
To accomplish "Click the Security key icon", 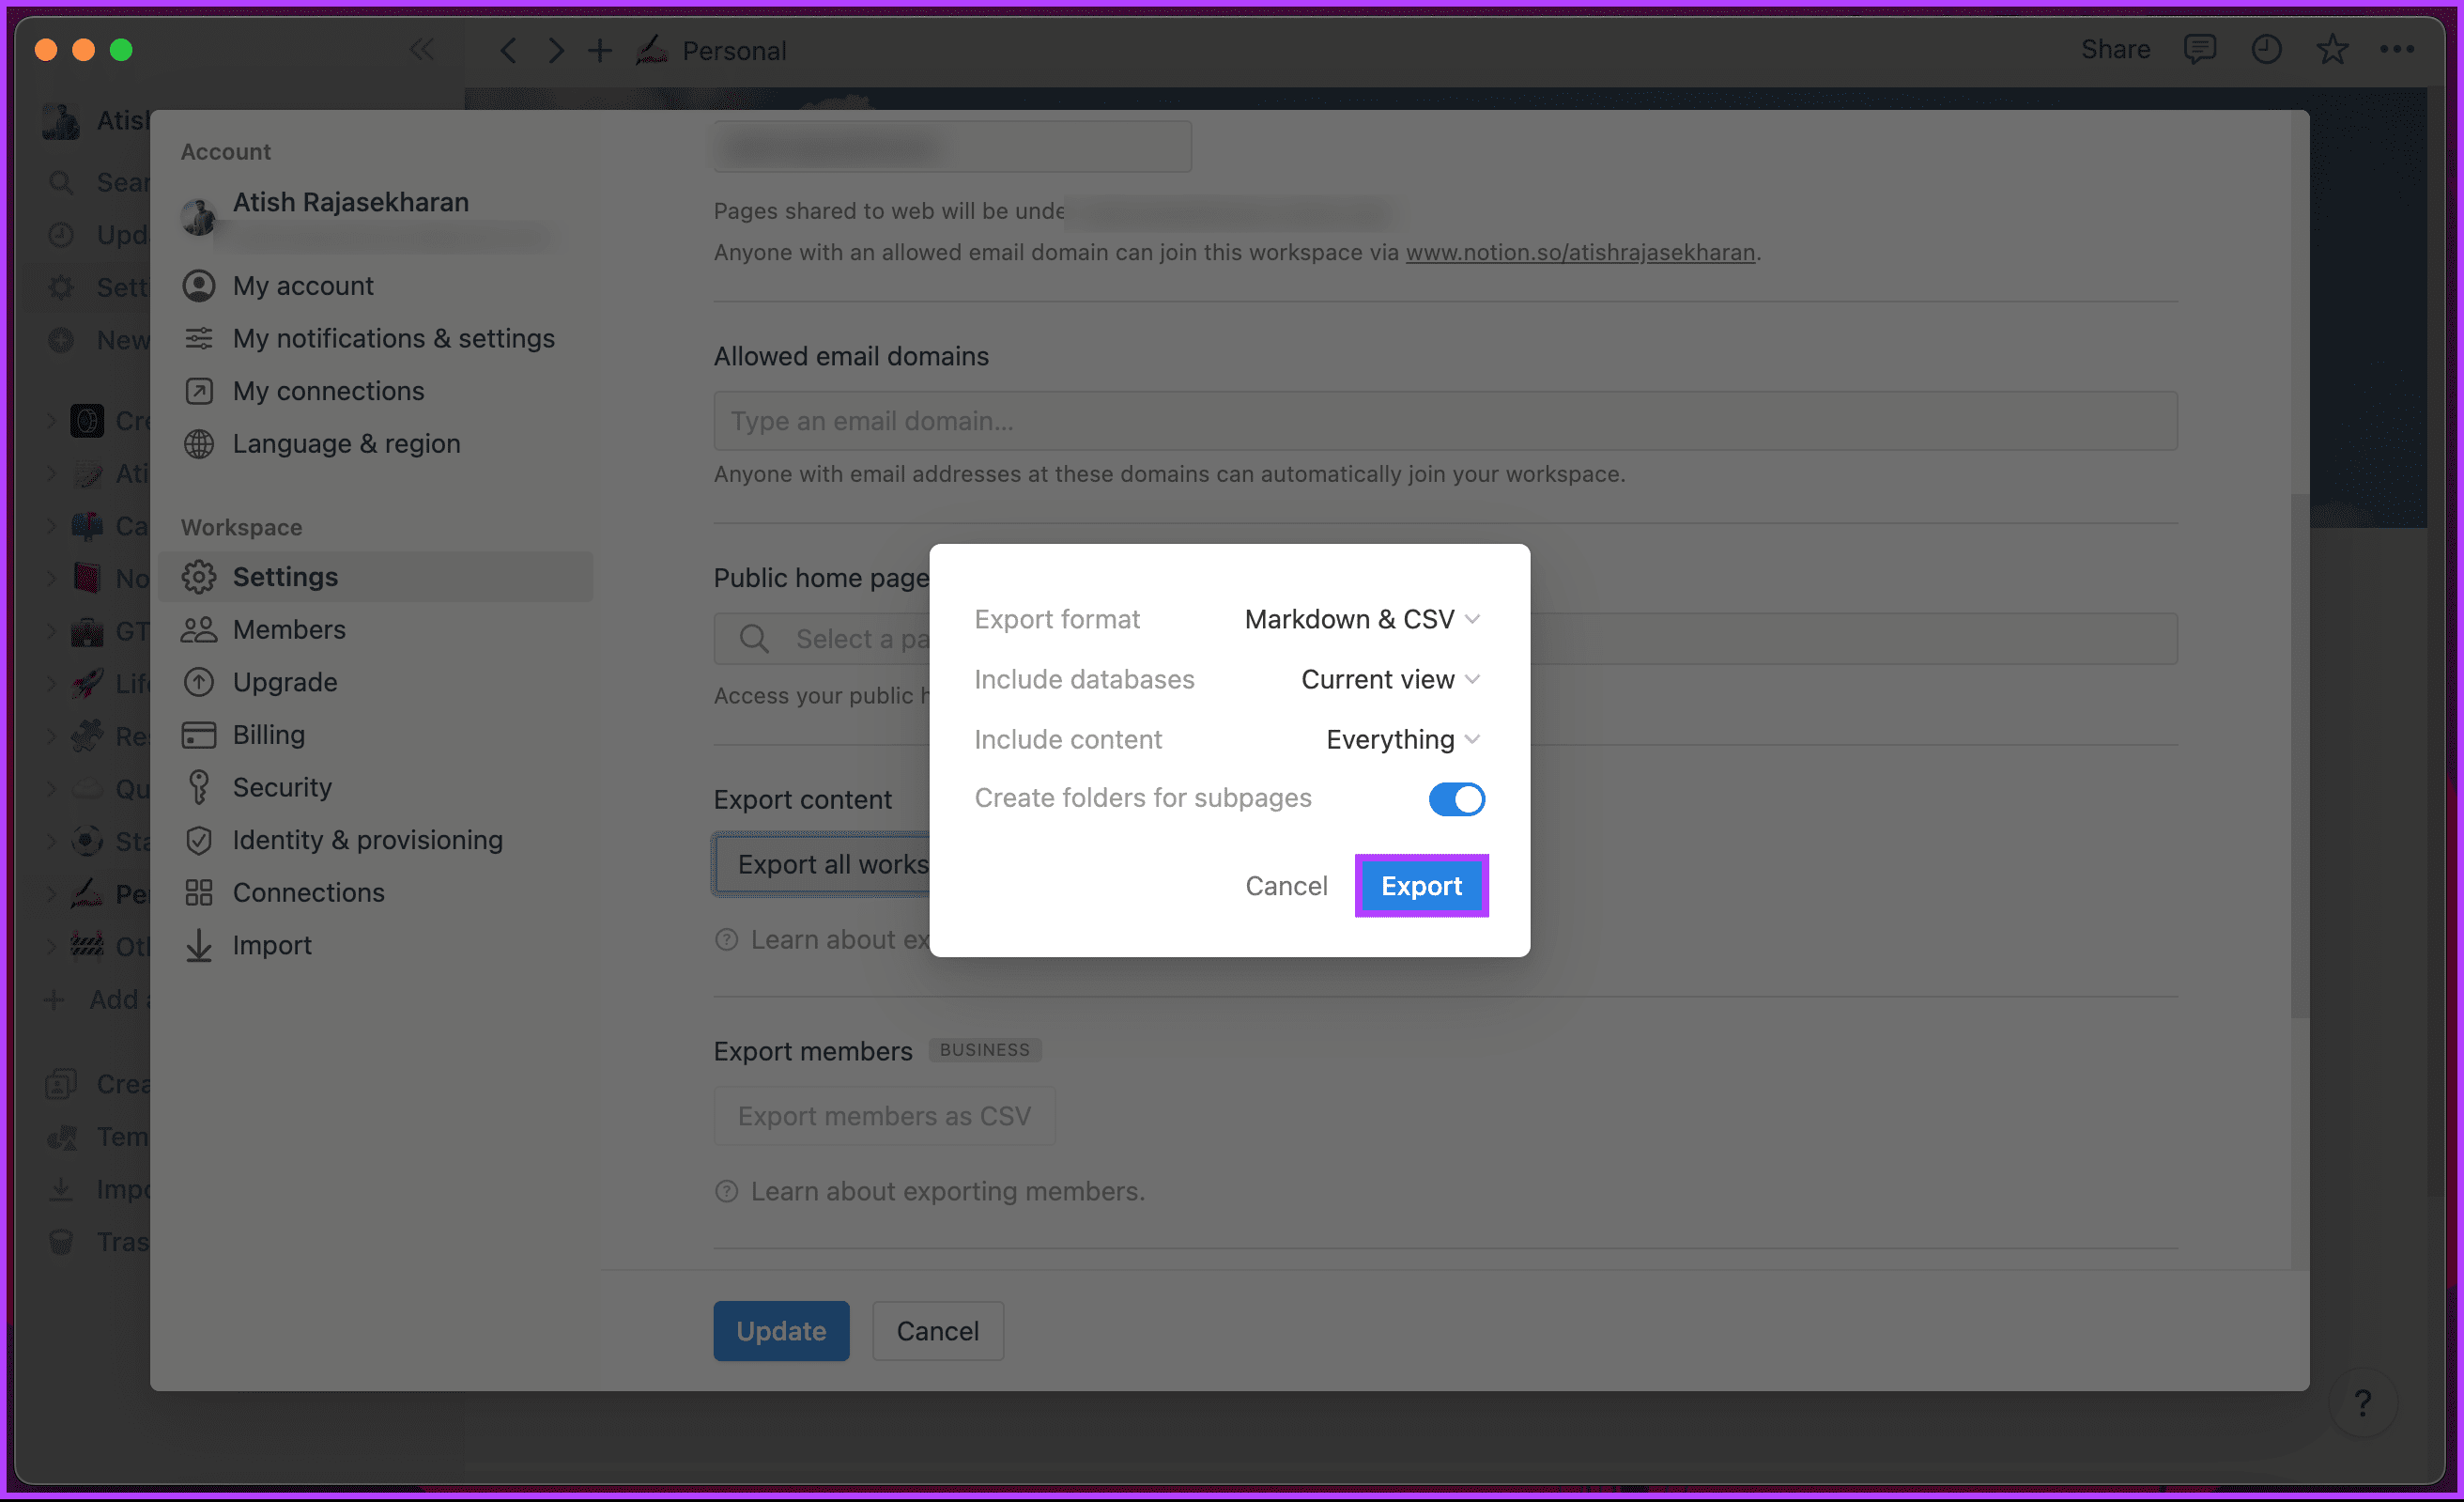I will pyautogui.click(x=199, y=787).
